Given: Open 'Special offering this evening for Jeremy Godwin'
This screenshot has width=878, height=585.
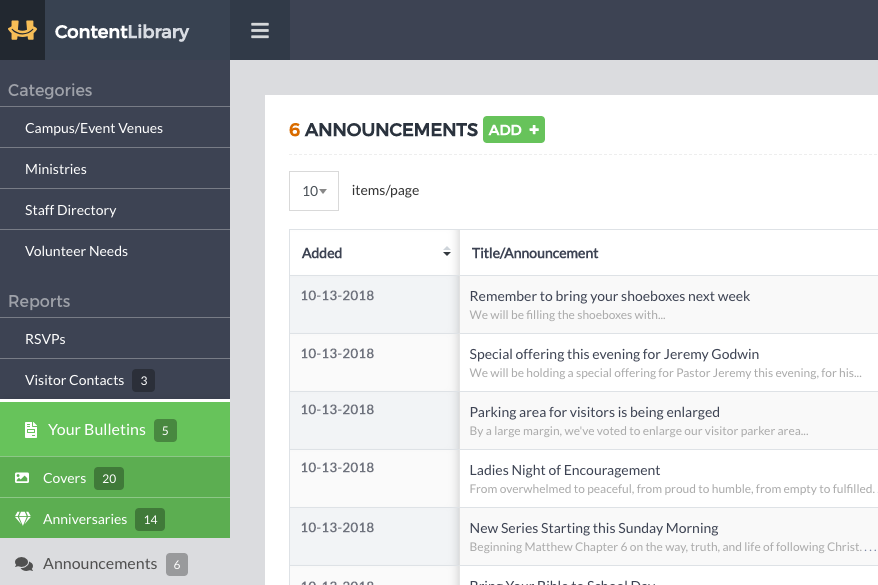Looking at the screenshot, I should pos(614,354).
